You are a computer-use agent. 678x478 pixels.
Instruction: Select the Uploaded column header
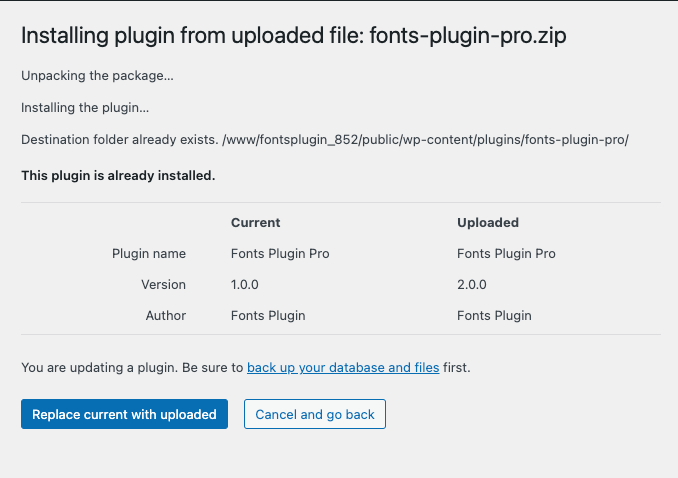[x=488, y=222]
